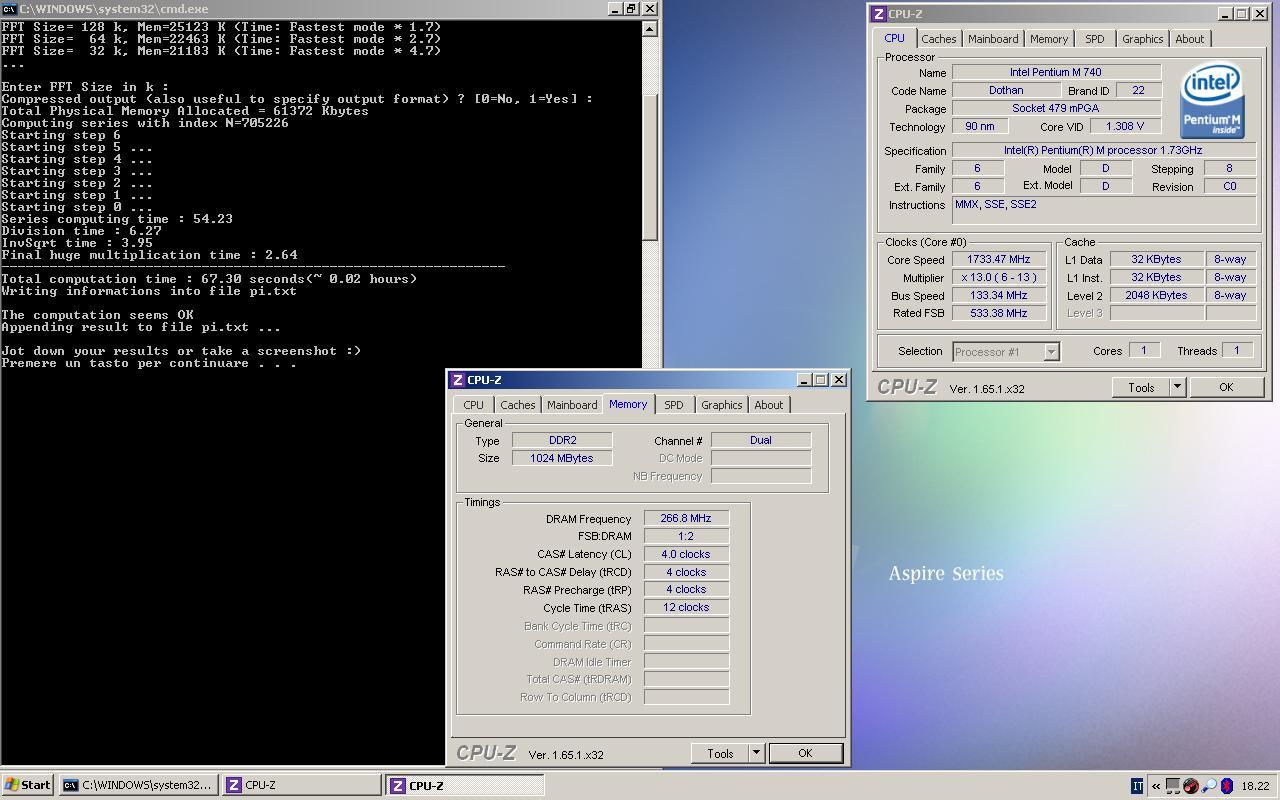Click the CAS# Latency value 4.0 clocks
This screenshot has width=1280, height=800.
686,554
